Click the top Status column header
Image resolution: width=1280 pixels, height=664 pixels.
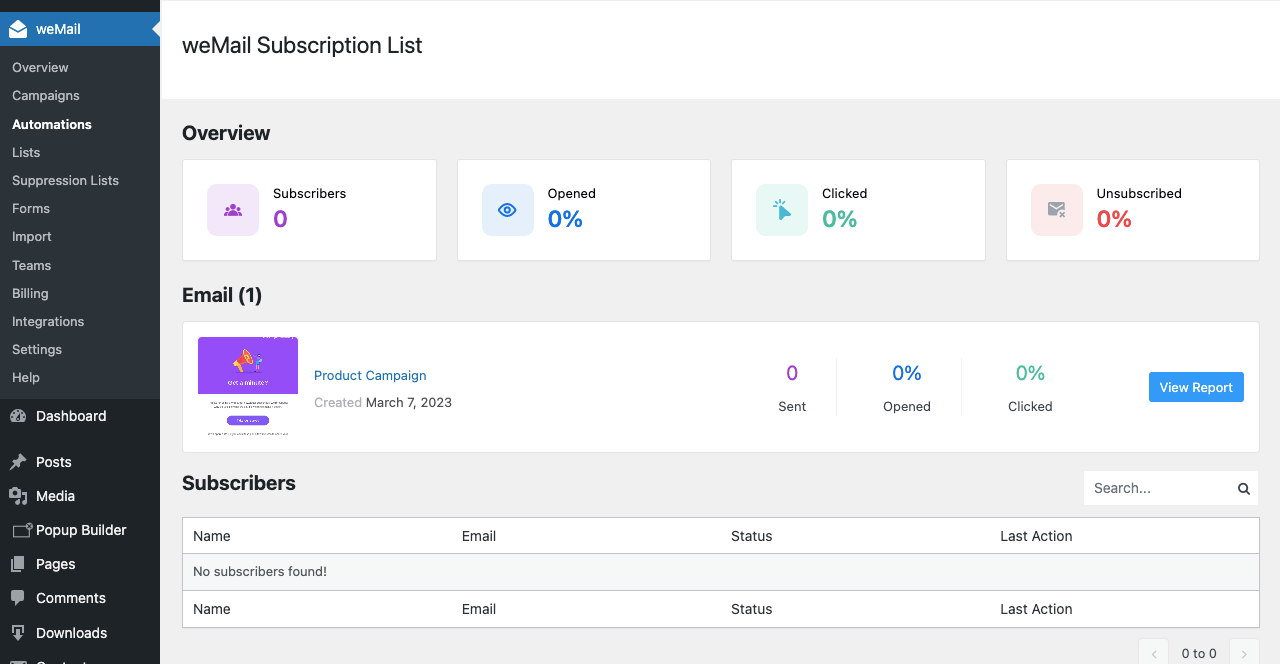point(752,536)
